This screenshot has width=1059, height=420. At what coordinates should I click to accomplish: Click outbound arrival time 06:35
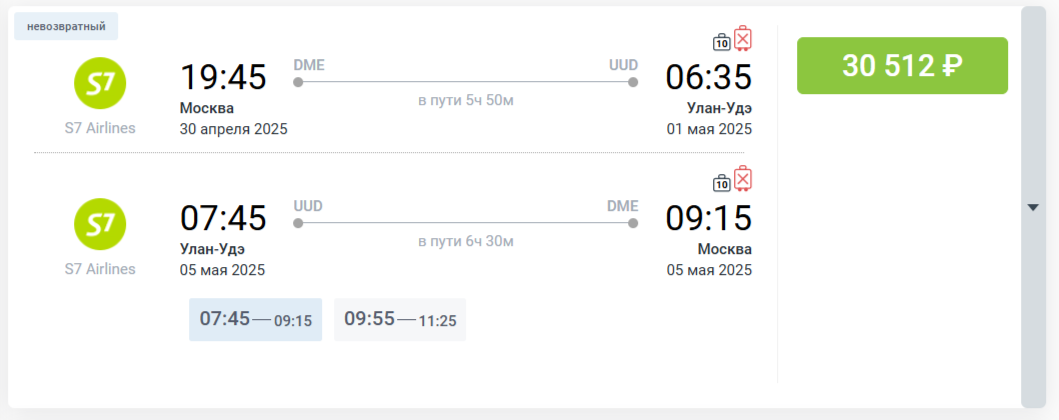click(x=708, y=77)
